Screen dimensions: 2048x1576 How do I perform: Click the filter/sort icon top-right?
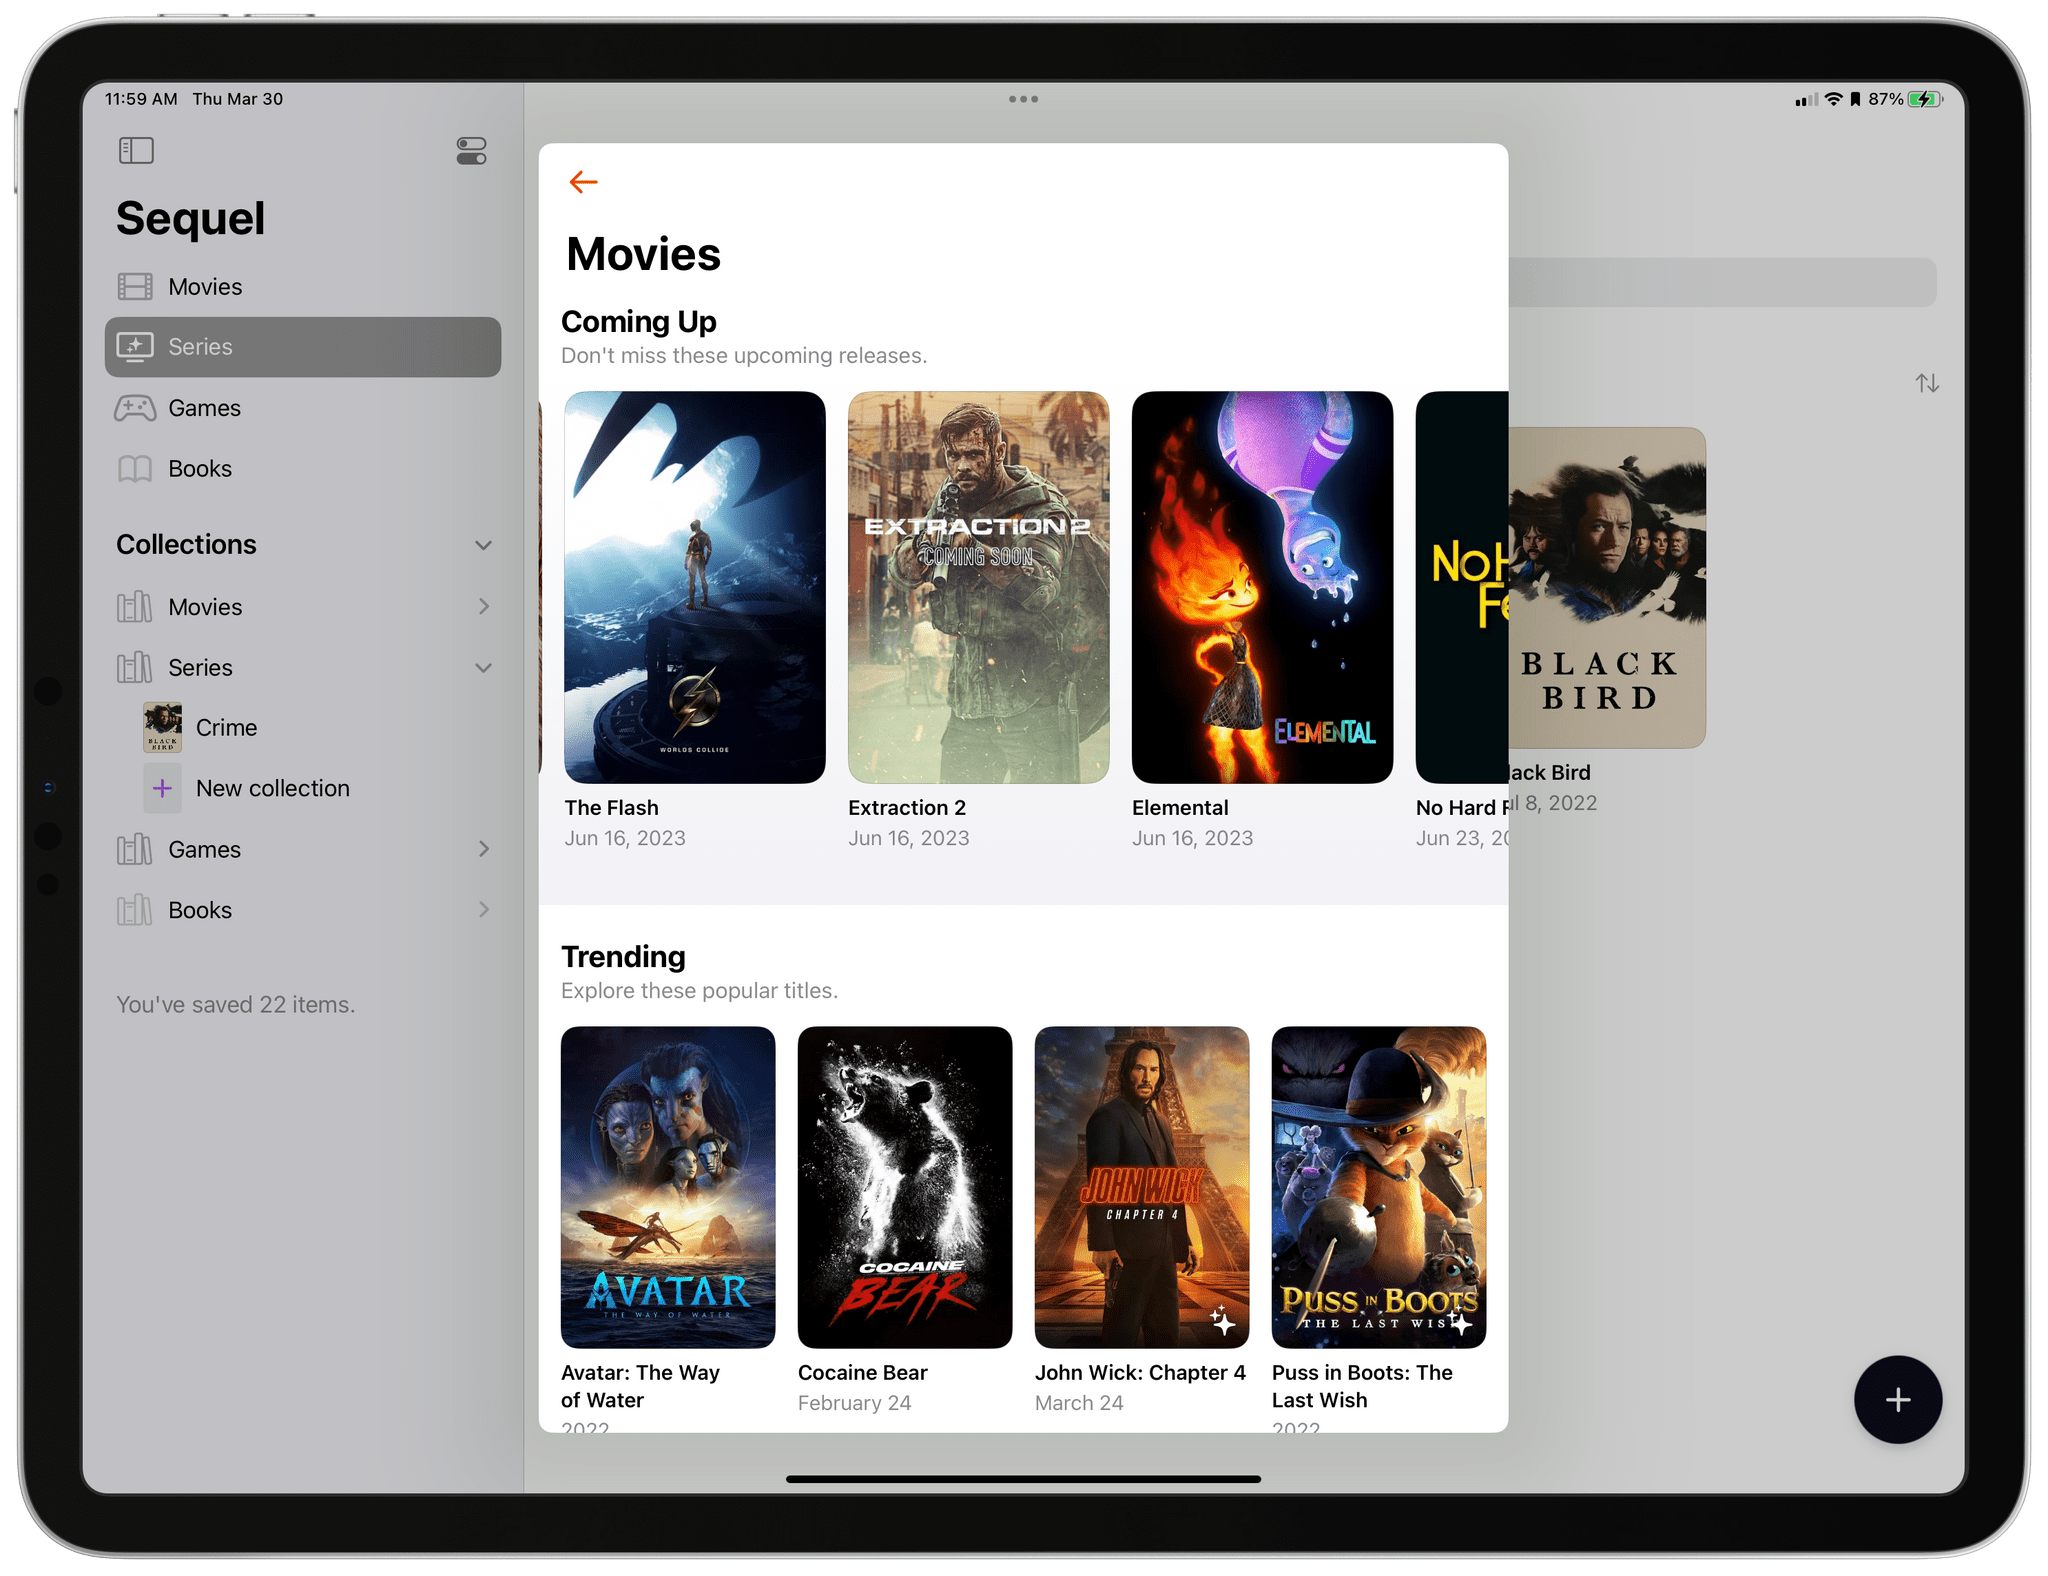pyautogui.click(x=1927, y=382)
